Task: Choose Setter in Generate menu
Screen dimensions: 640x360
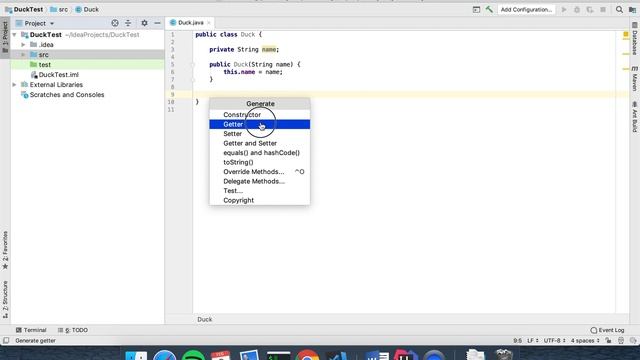Action: pyautogui.click(x=260, y=133)
